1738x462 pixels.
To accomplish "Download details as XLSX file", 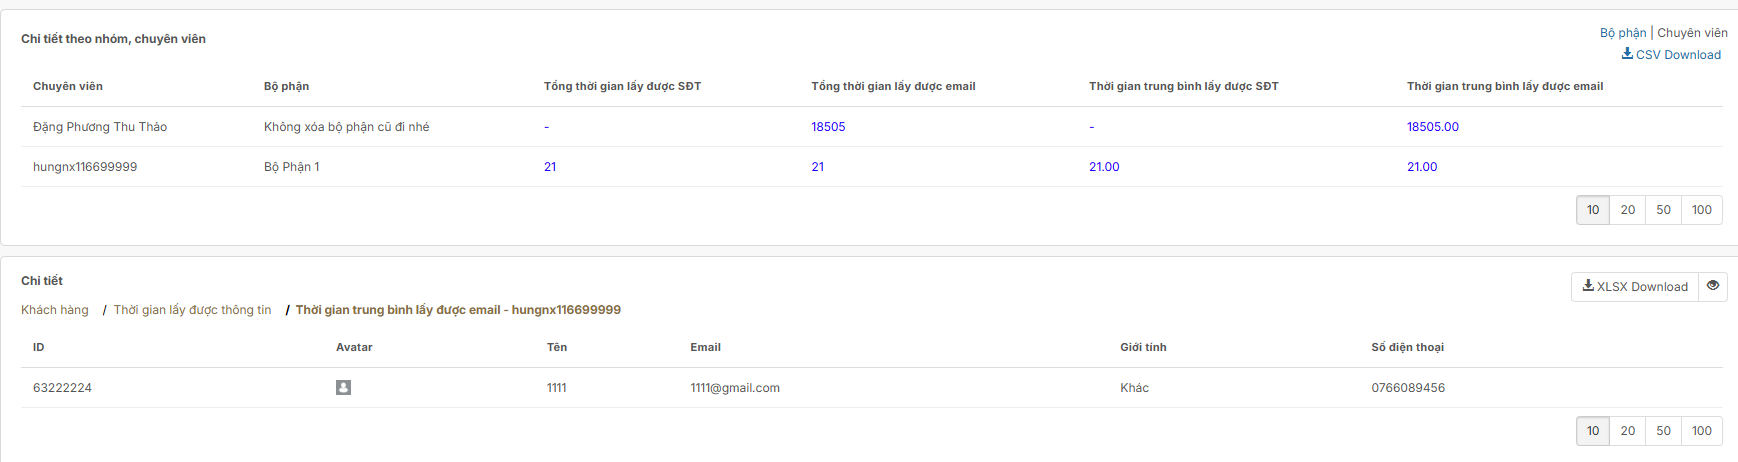I will point(1635,287).
